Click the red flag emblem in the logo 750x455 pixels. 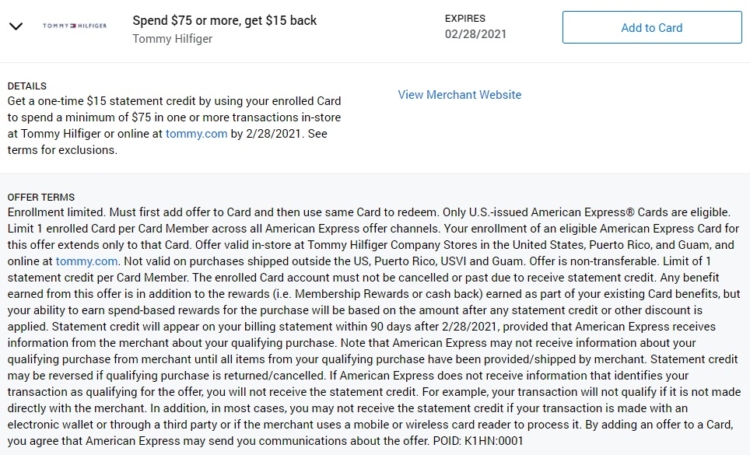click(74, 26)
